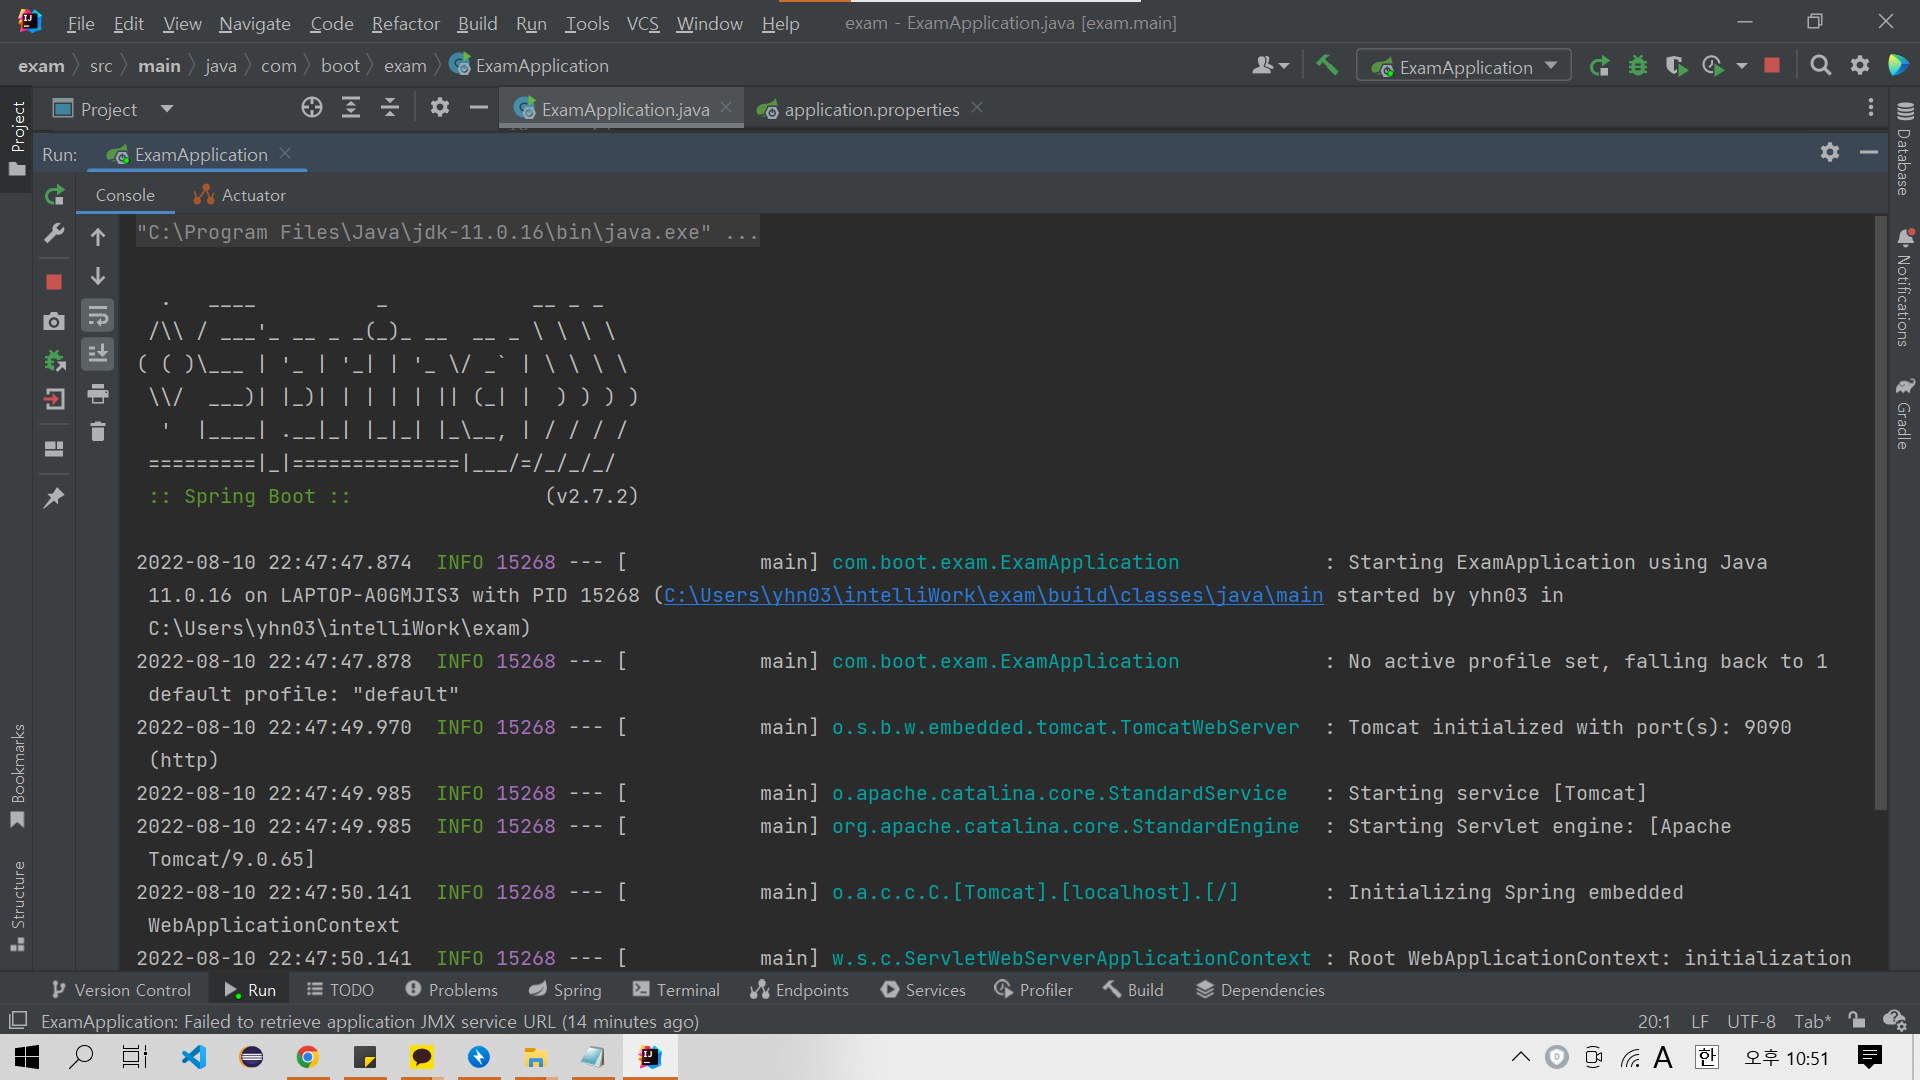Open the layout restore icon in run sidebar
Viewport: 1920px width, 1080px height.
[55, 449]
